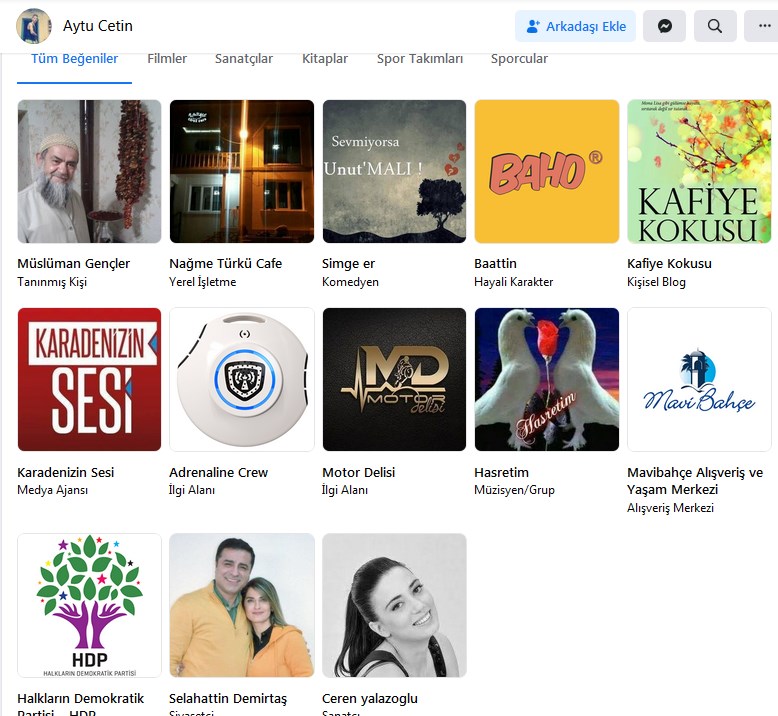This screenshot has height=716, width=778.
Task: Click Halkların Demokratik Partisi name link
Action: 80,706
